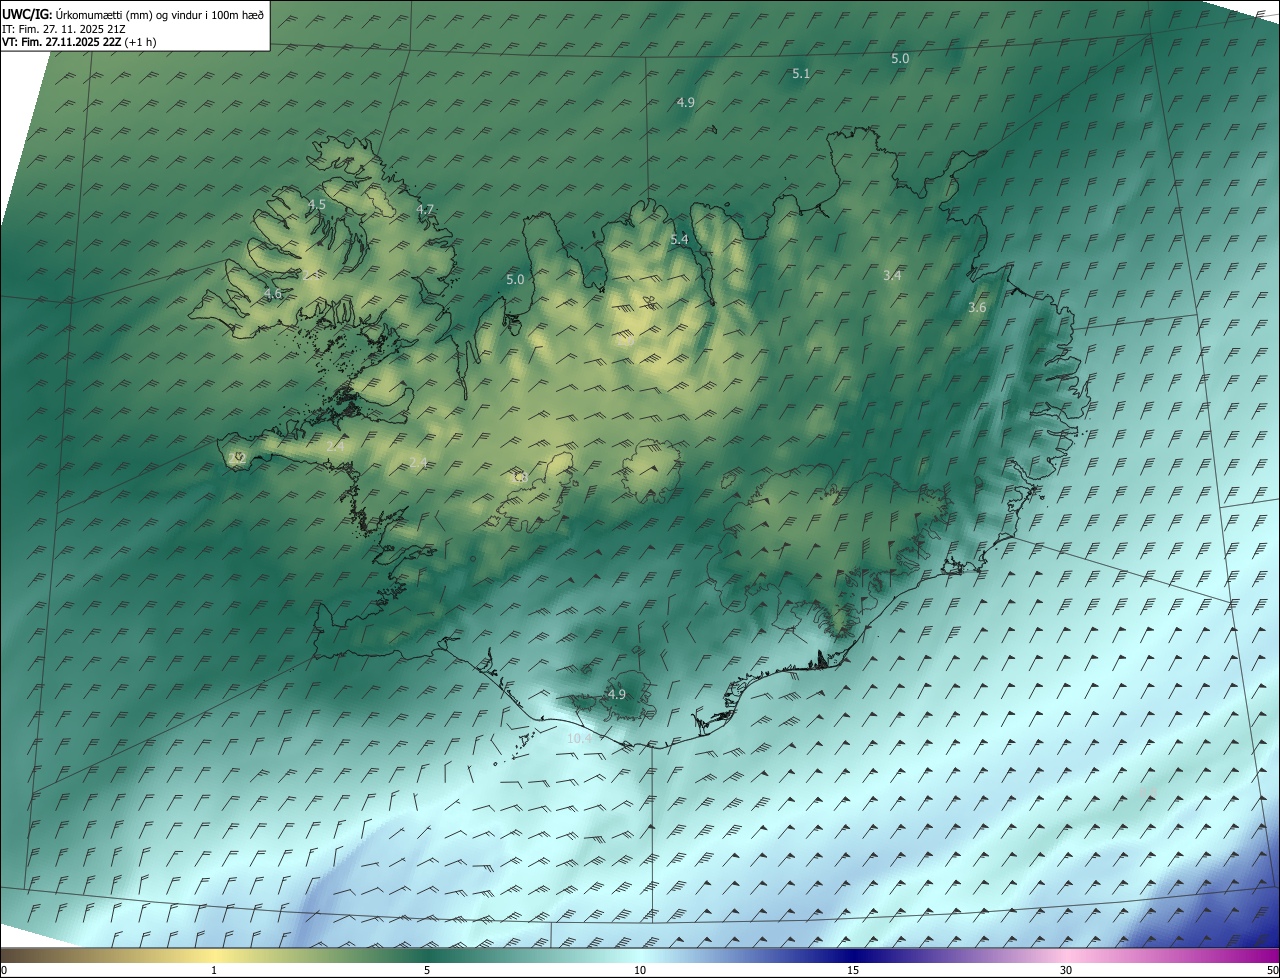Pick the pink color above the 30 tick
1280x978 pixels.
[1066, 955]
